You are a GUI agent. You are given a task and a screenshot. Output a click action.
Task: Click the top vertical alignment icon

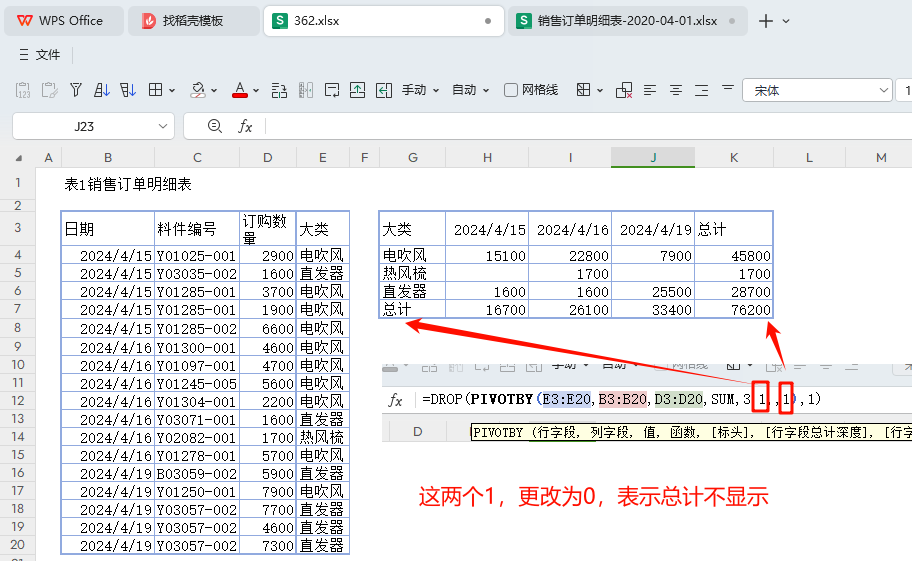coord(728,88)
